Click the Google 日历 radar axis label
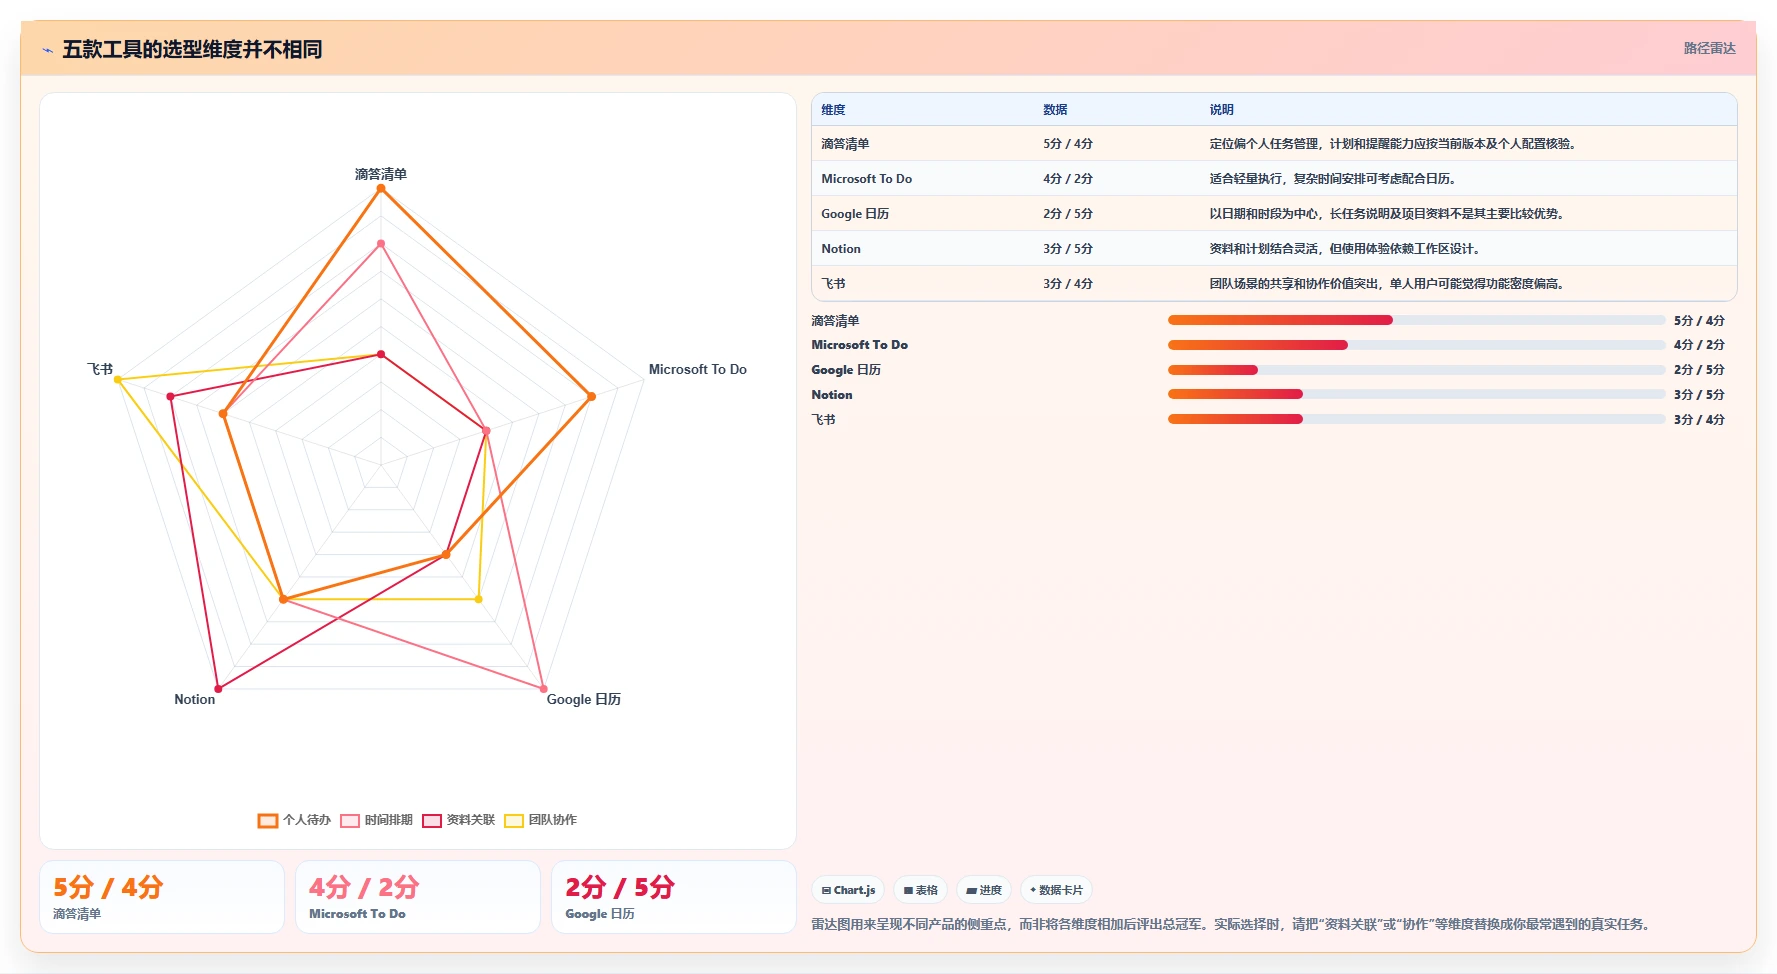 point(584,700)
